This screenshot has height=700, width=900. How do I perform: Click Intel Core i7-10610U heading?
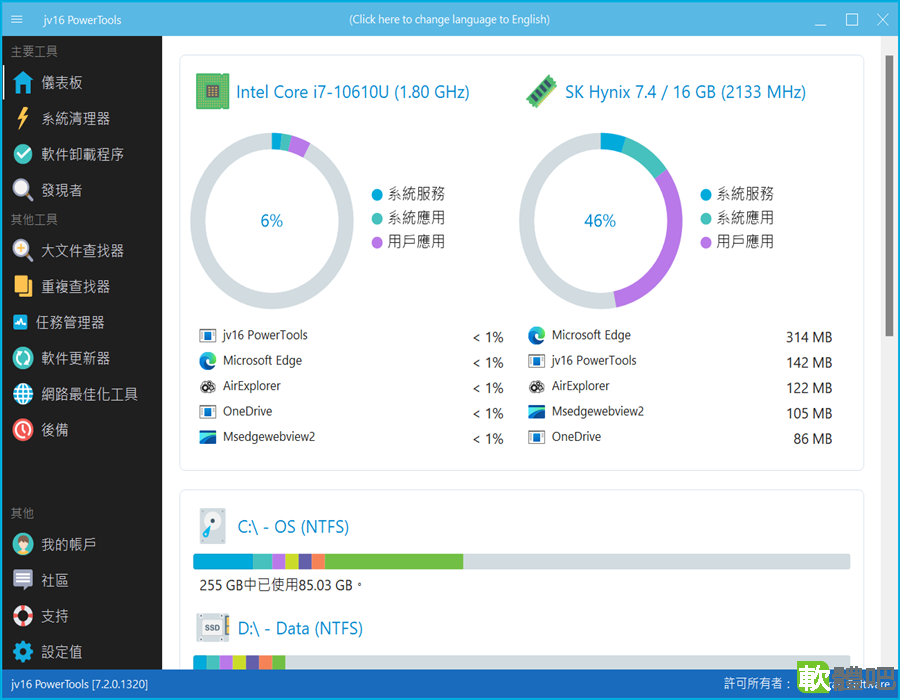pos(353,92)
